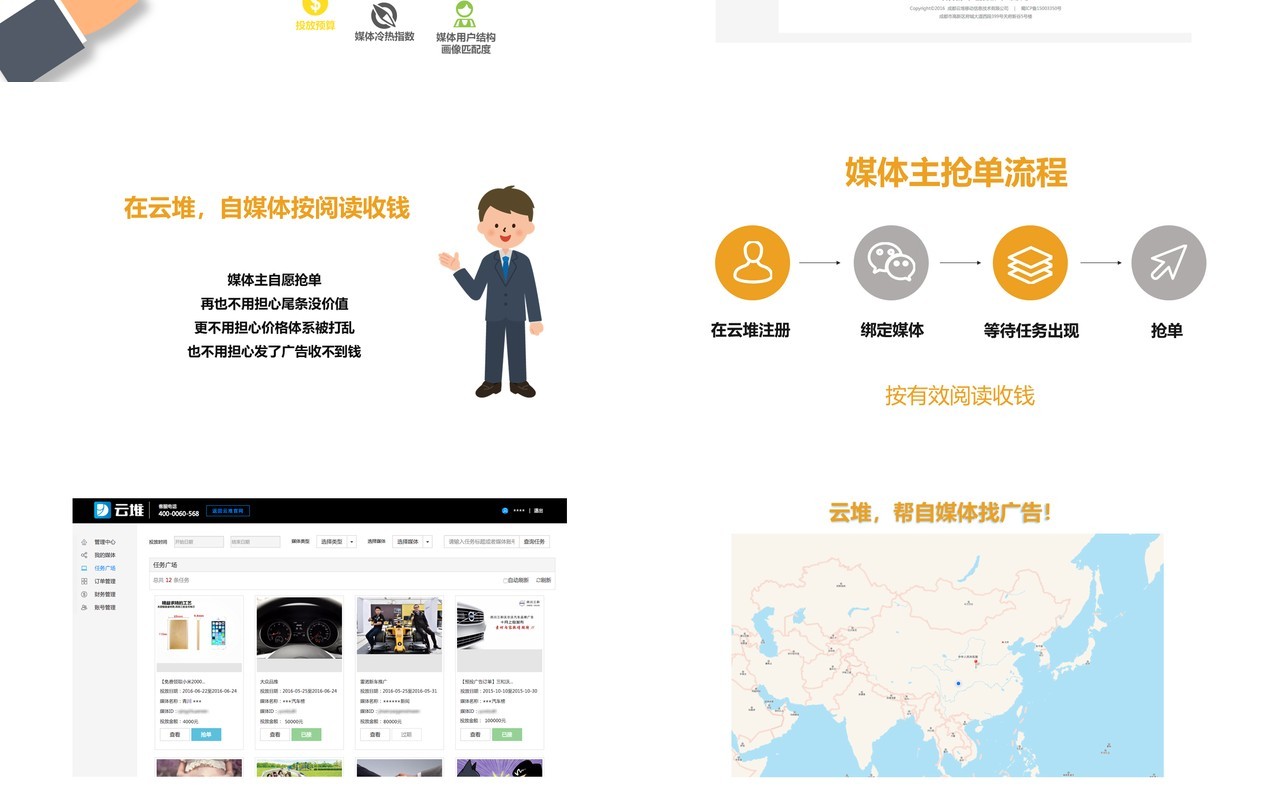This screenshot has width=1280, height=800.
Task: Click the 返回云堆官网 button
Action: pyautogui.click(x=228, y=511)
